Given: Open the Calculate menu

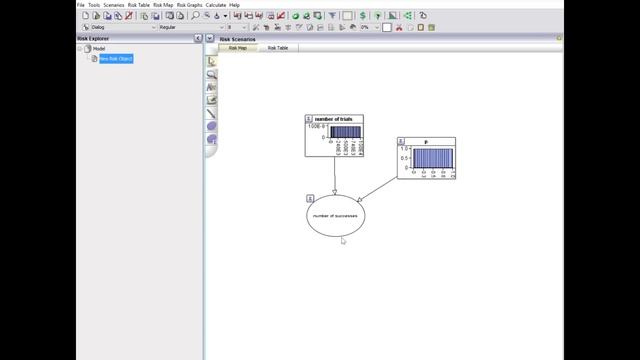Looking at the screenshot, I should 216,5.
